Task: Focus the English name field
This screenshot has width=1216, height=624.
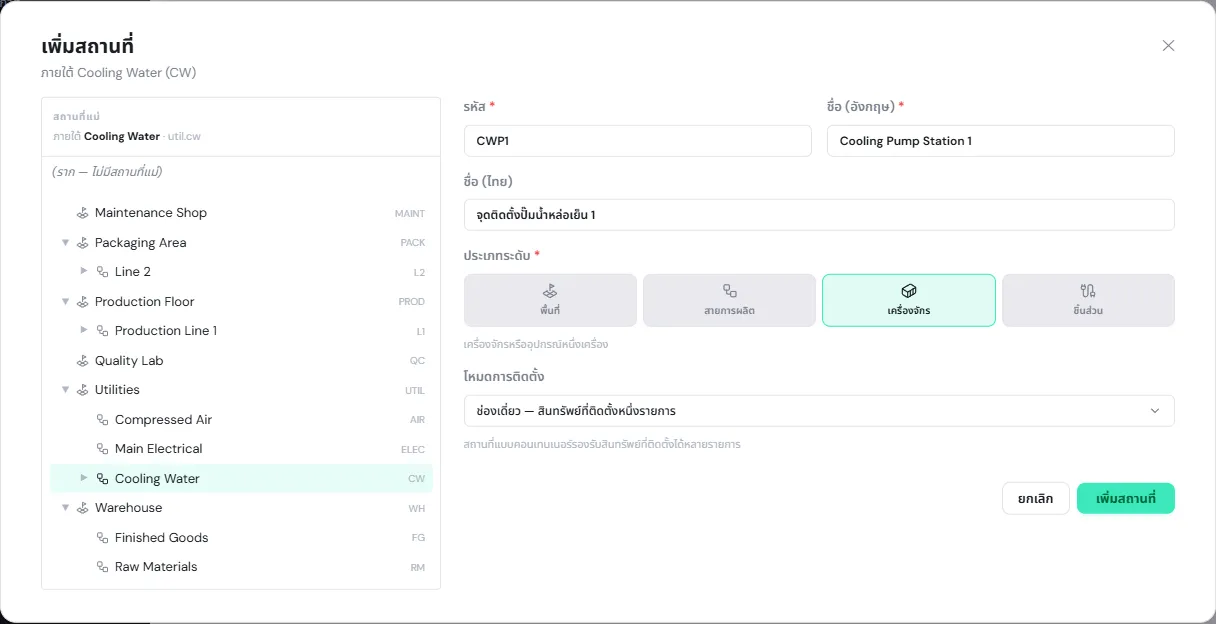Action: pos(1001,141)
